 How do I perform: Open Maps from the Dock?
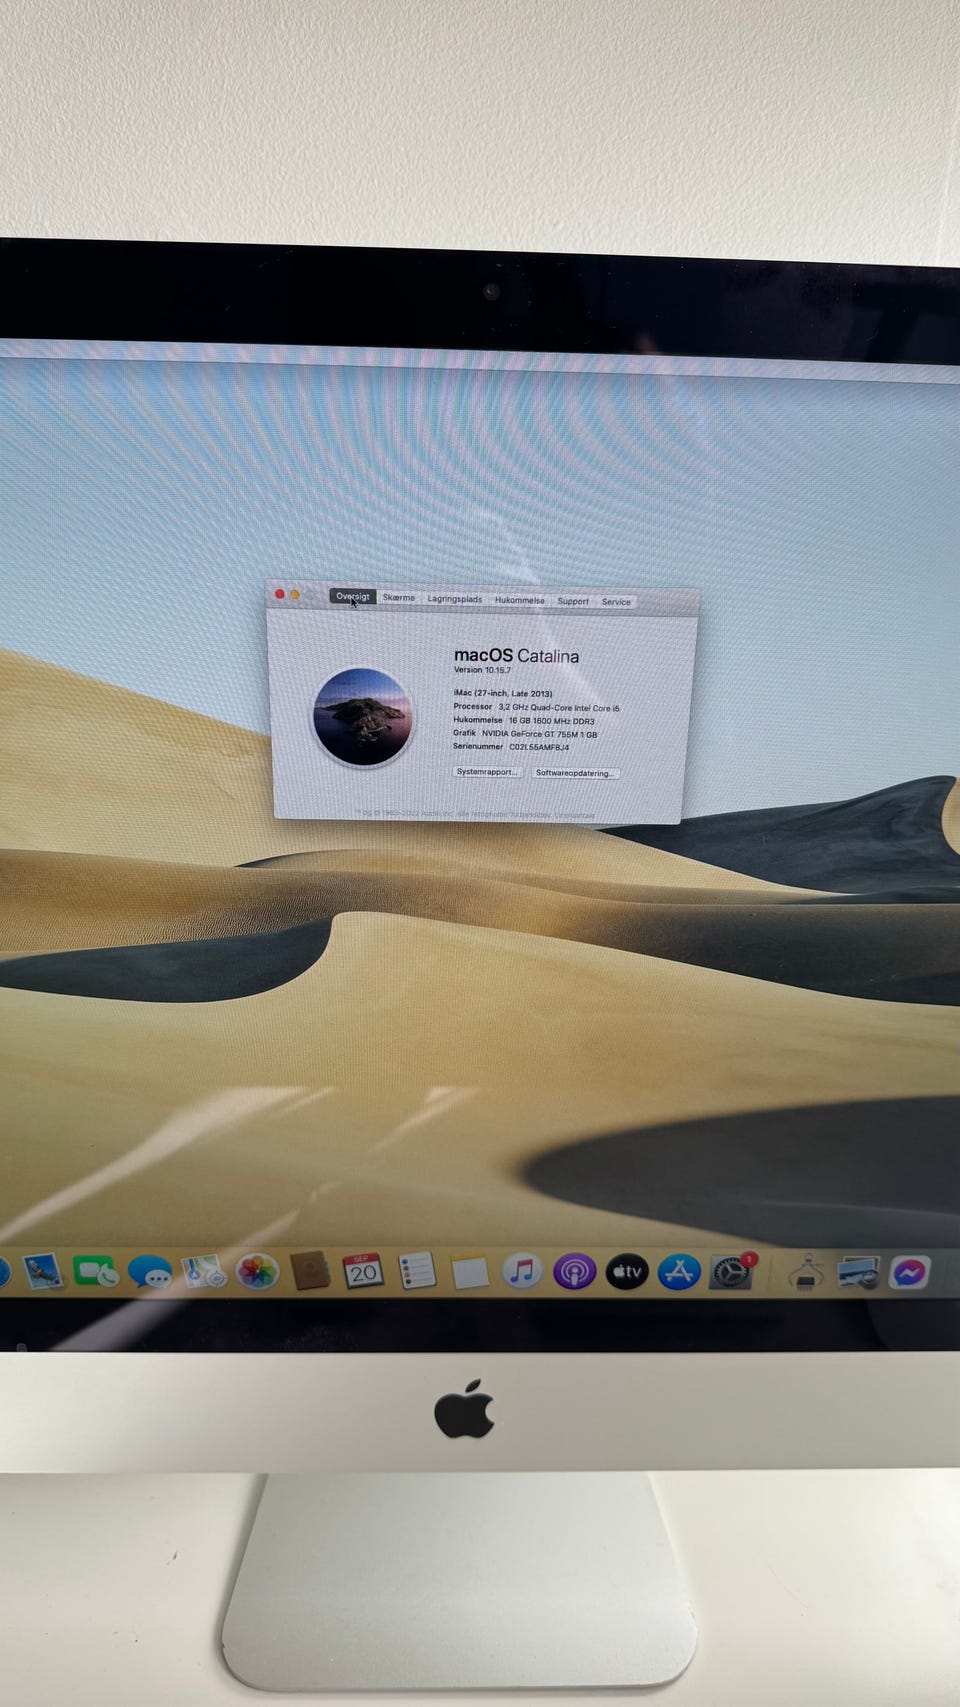coord(204,1271)
